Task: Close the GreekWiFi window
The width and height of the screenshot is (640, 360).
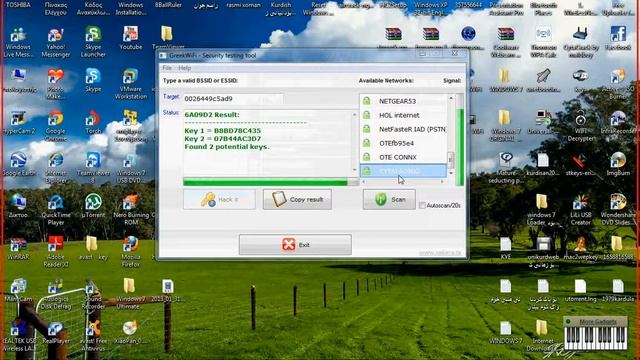Action: tap(454, 53)
